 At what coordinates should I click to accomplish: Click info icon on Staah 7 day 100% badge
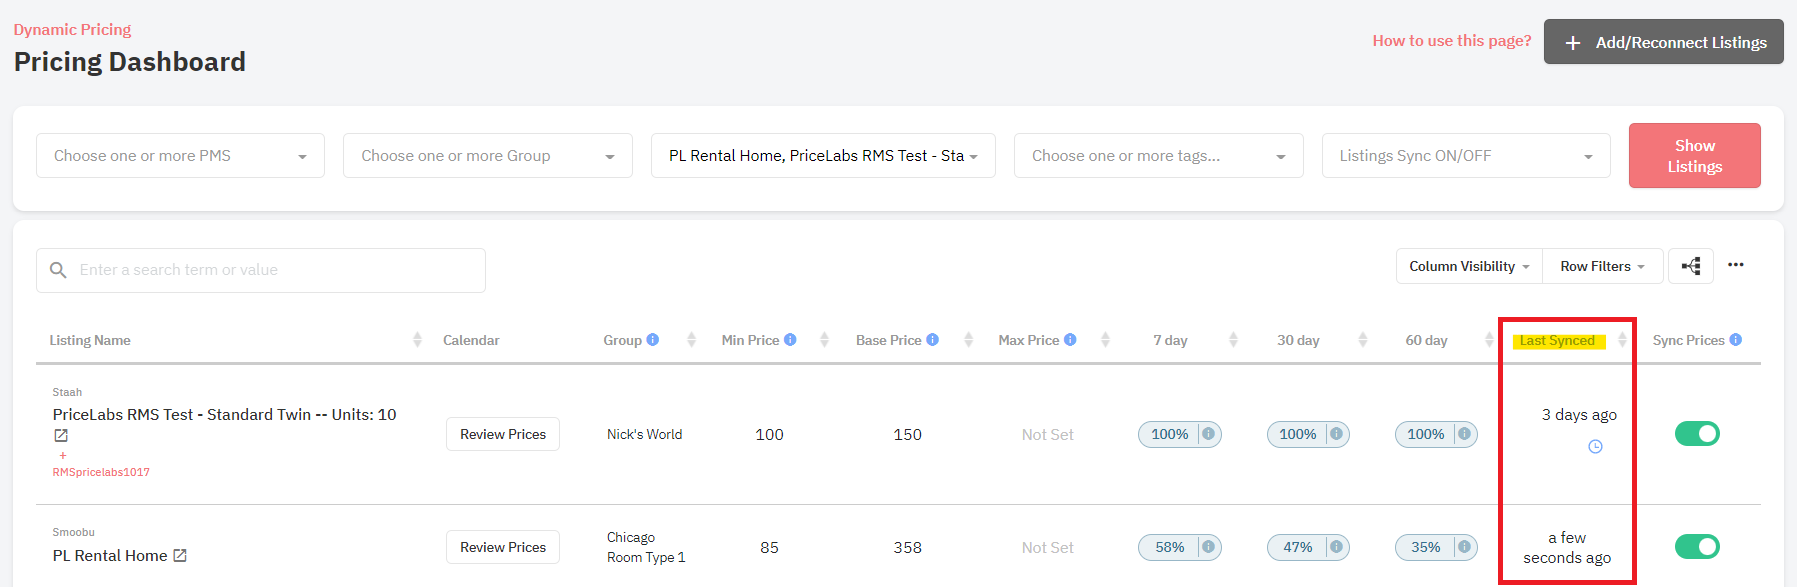point(1208,434)
